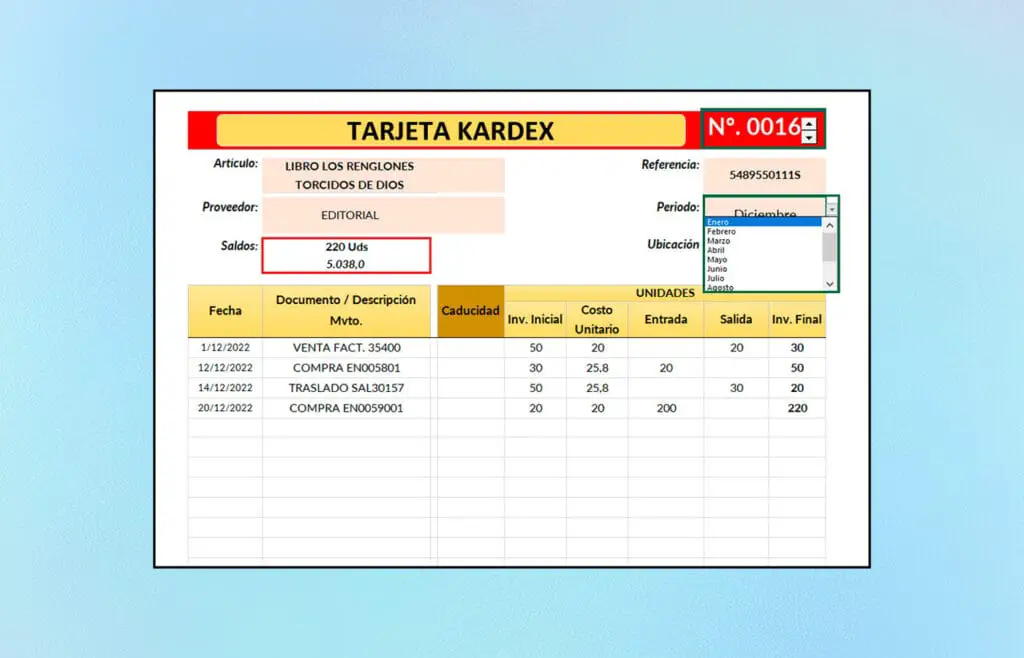Select the Caducidad column header

(x=470, y=311)
